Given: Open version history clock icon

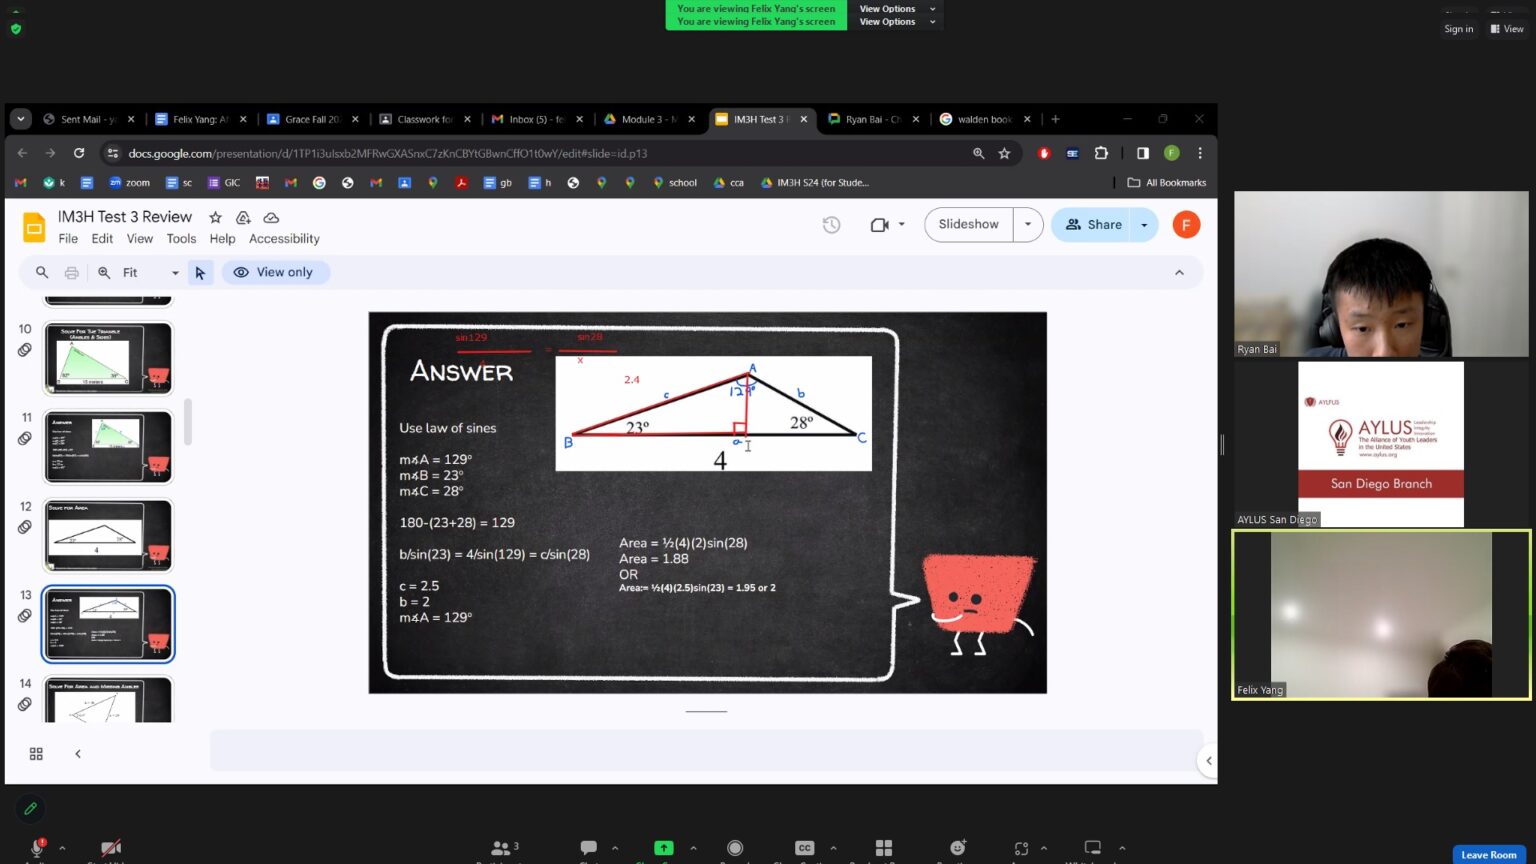Looking at the screenshot, I should pos(831,225).
